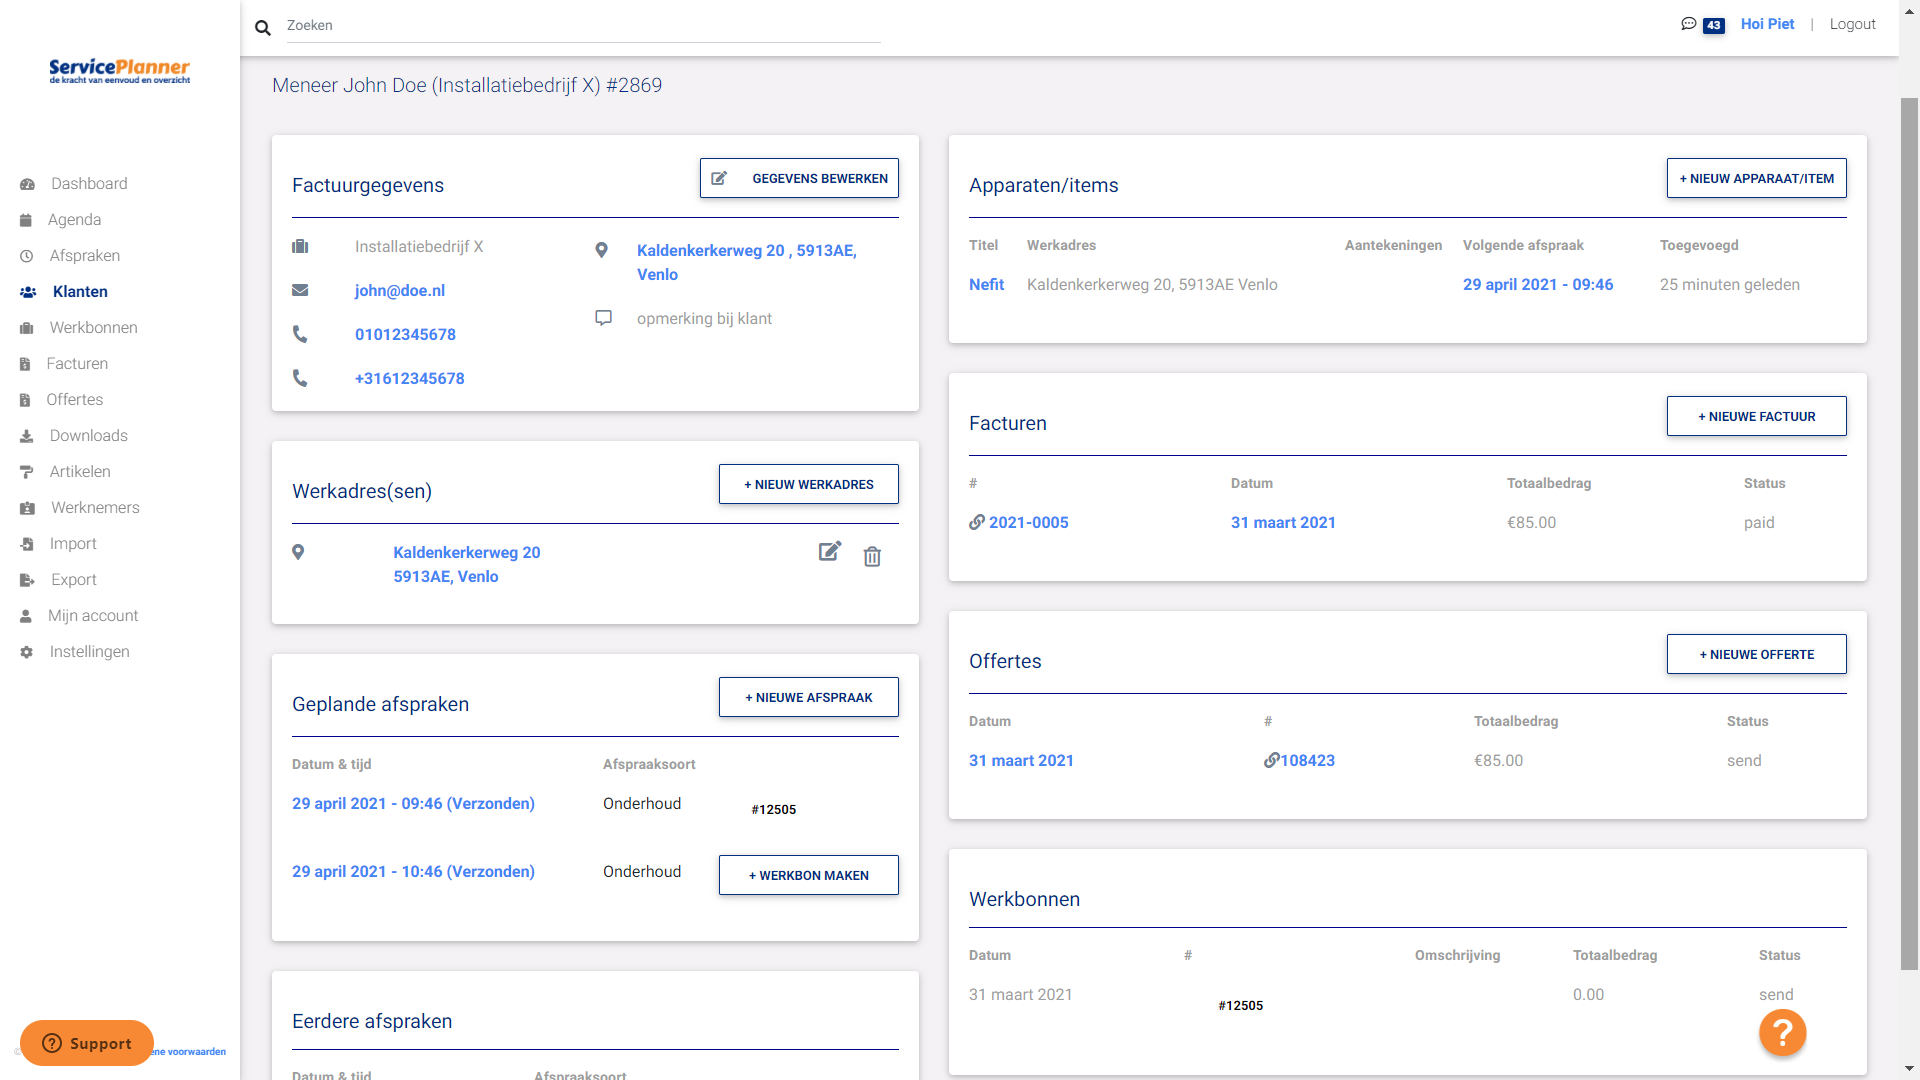The width and height of the screenshot is (1920, 1080).
Task: Open invoice 2021-0005
Action: point(1028,522)
